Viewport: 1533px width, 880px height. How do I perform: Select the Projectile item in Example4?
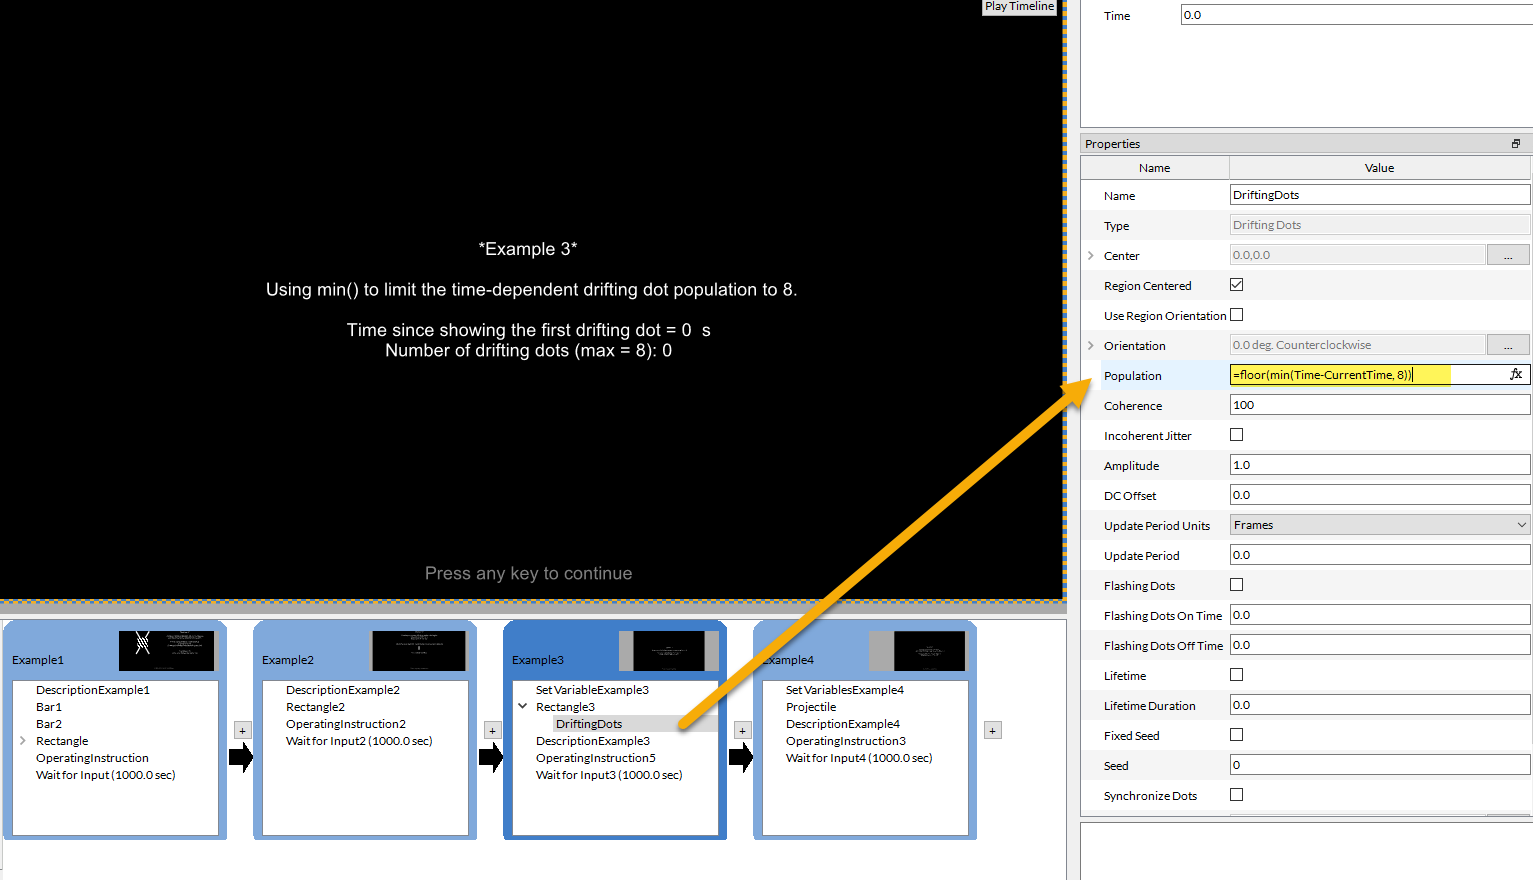(x=810, y=707)
